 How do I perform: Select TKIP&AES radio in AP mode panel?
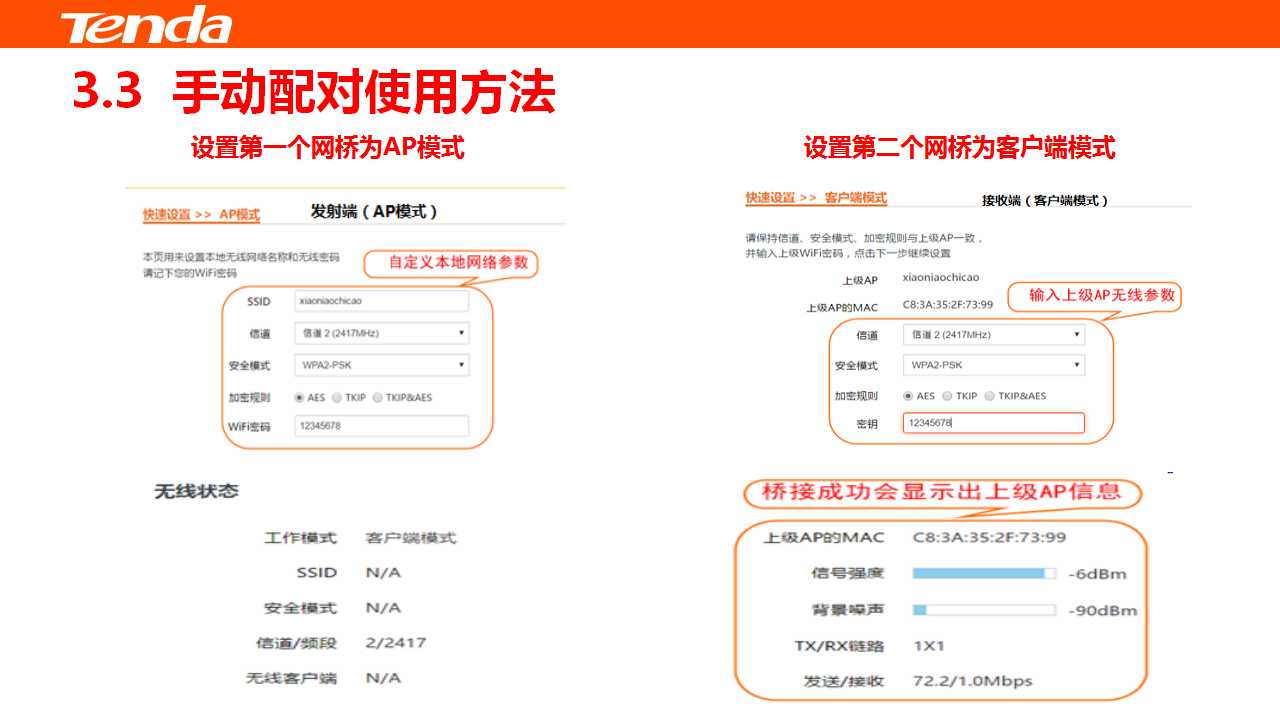point(378,398)
